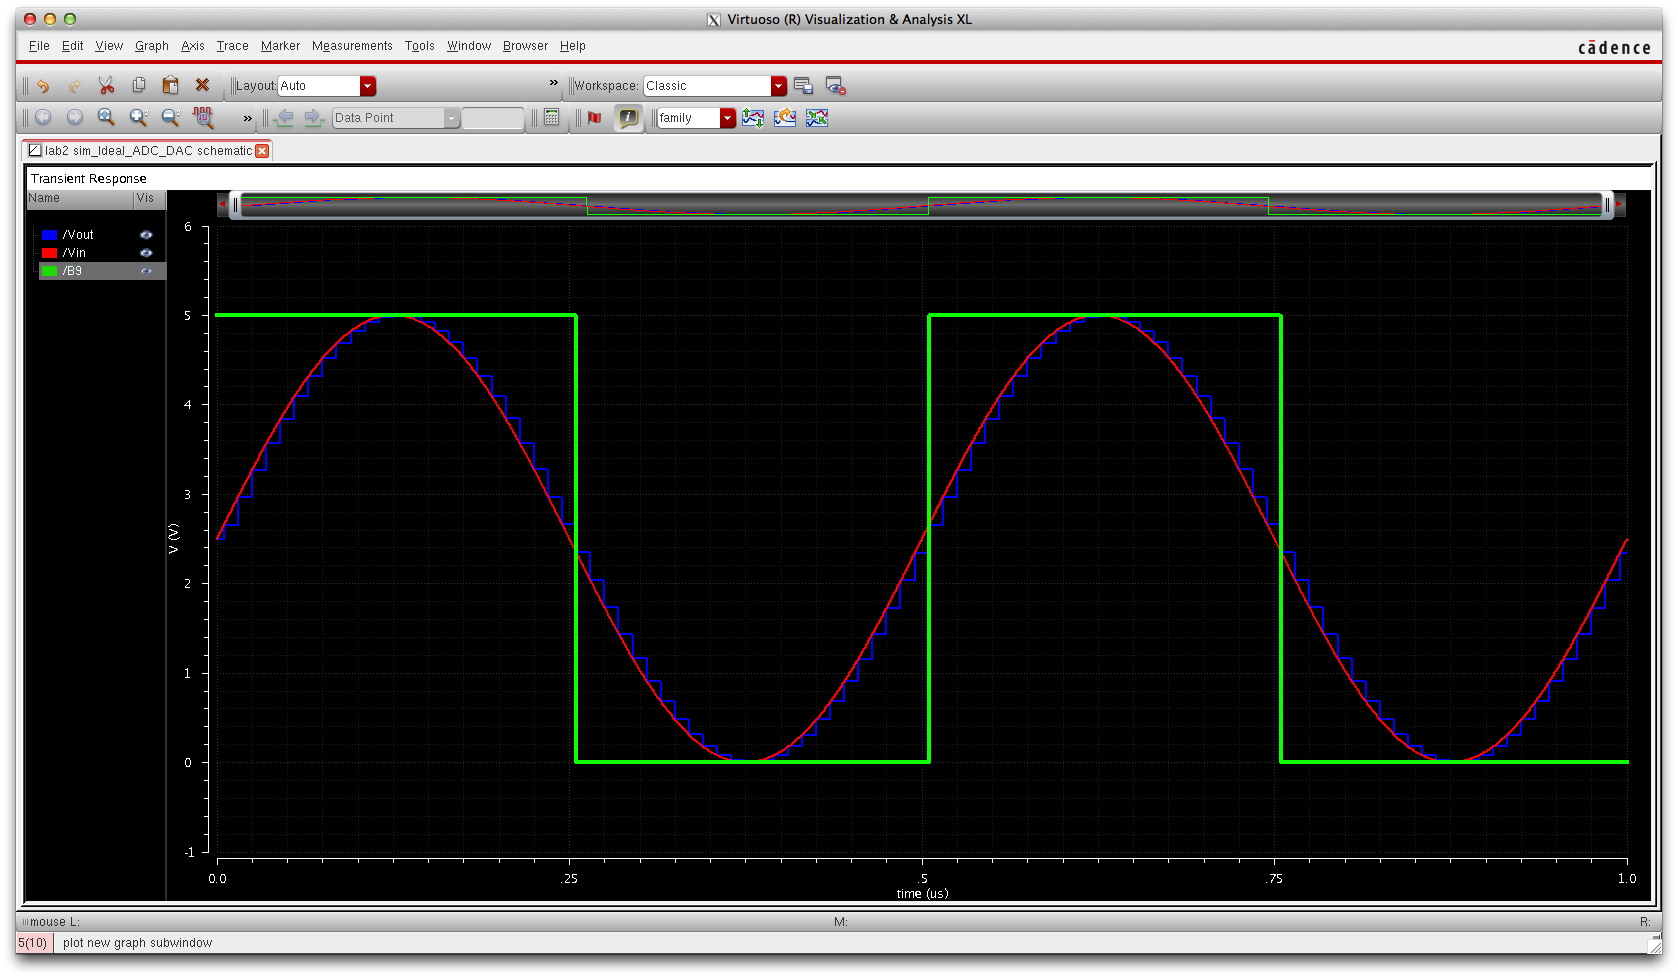Open the Calculator tool
Screen dimensions: 1678x978
[551, 118]
